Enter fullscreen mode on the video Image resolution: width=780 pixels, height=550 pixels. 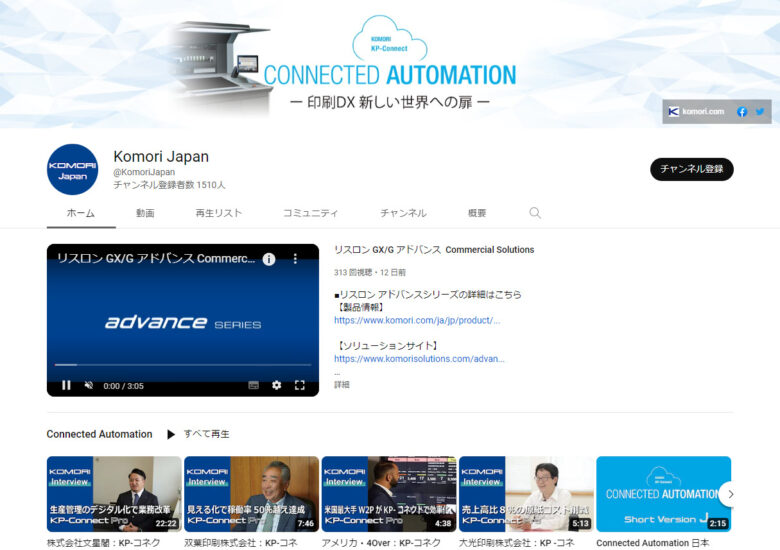point(299,385)
